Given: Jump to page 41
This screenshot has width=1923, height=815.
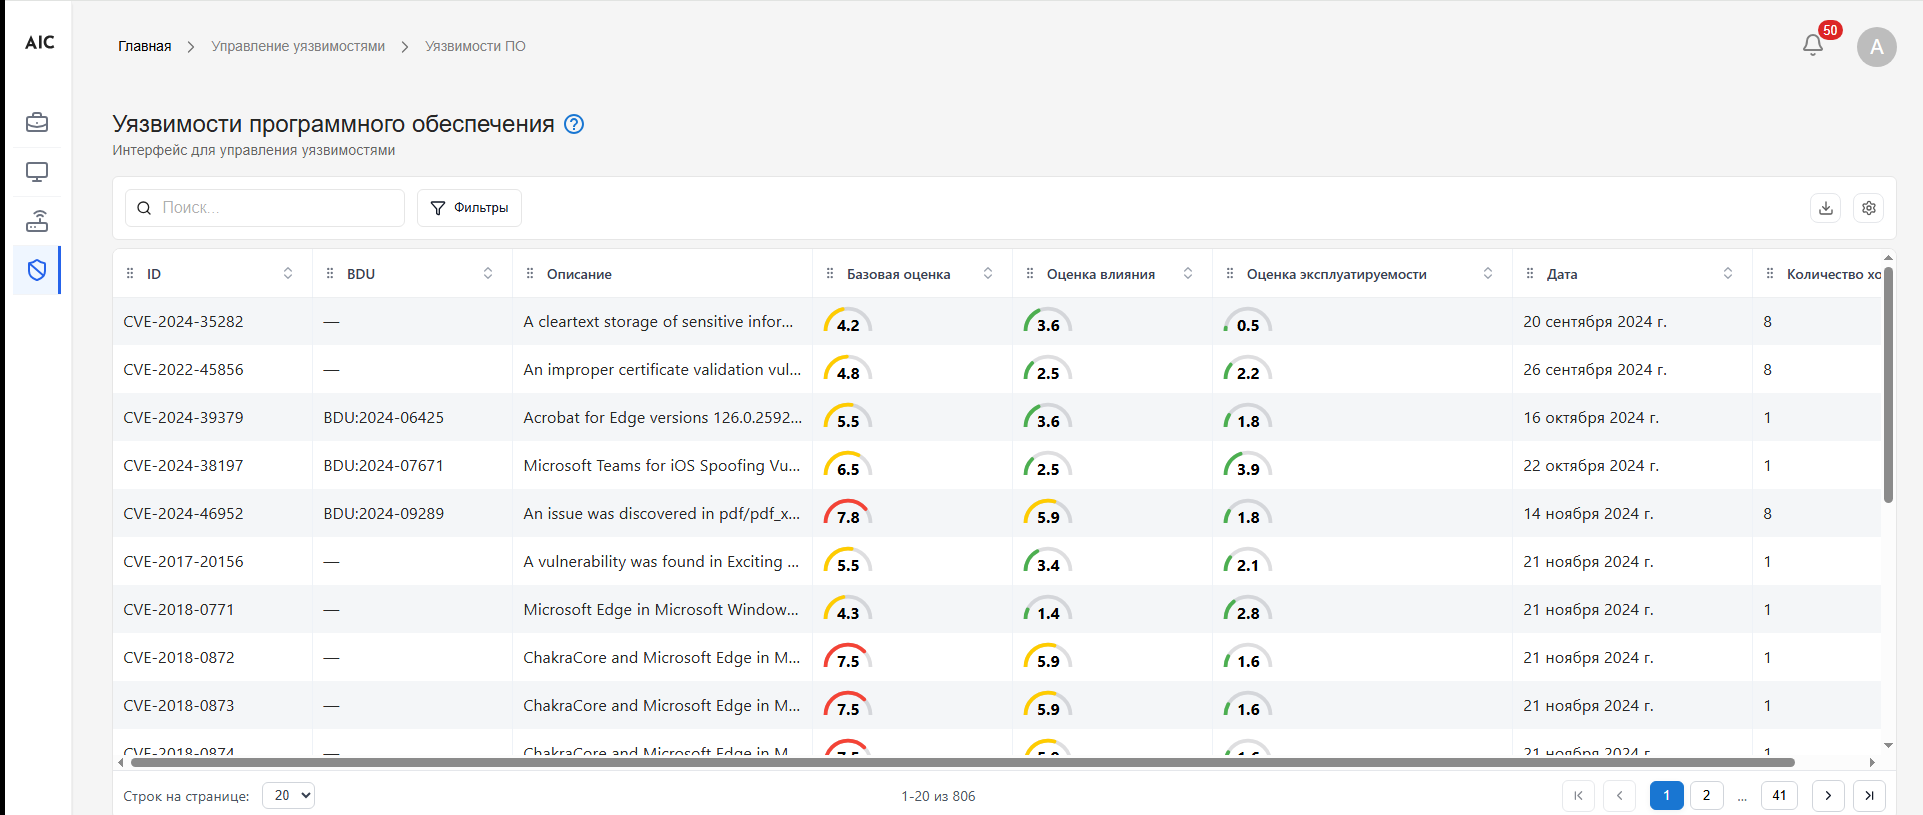Looking at the screenshot, I should click(x=1779, y=795).
